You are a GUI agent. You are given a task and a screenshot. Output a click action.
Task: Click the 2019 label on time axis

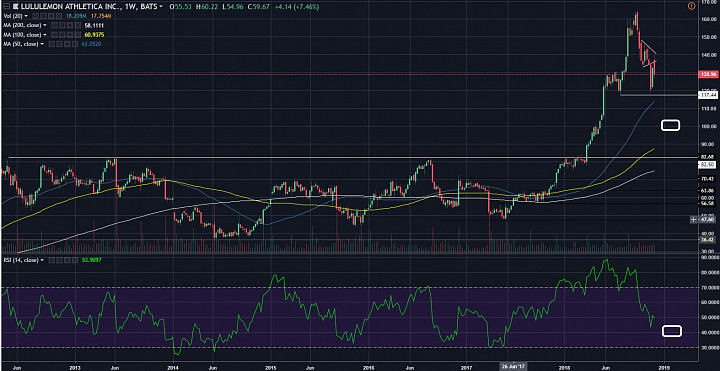[x=663, y=367]
